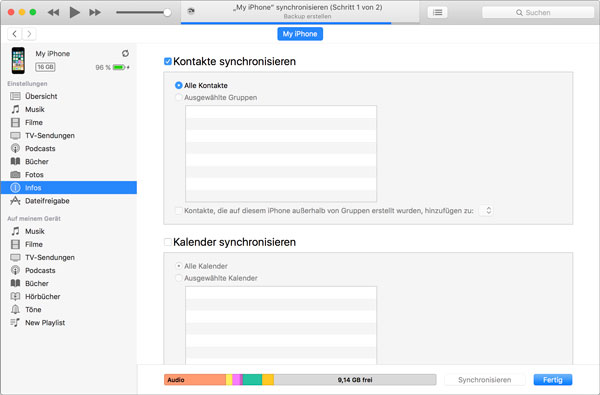This screenshot has height=395, width=600.
Task: Click the green segment of storage bar
Action: pyautogui.click(x=252, y=380)
